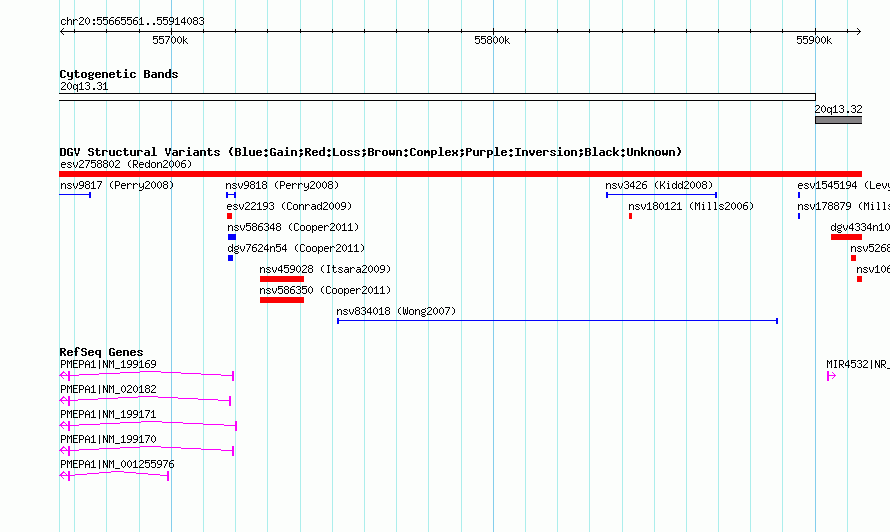Click the nsv586348 blue gain glyph
The image size is (890, 532).
click(232, 237)
